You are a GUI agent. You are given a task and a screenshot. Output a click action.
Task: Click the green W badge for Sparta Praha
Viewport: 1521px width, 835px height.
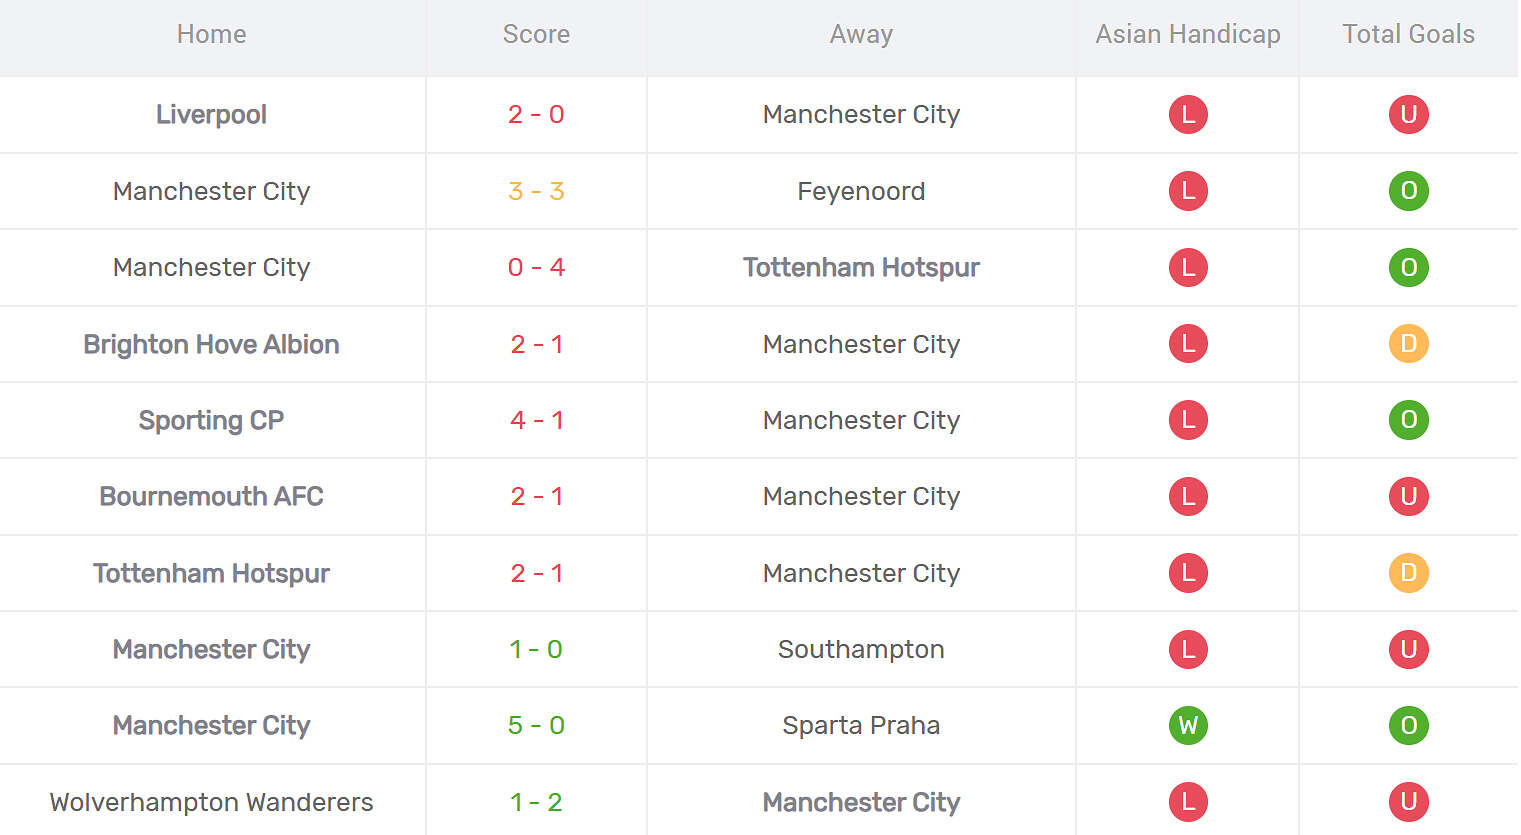(1188, 725)
